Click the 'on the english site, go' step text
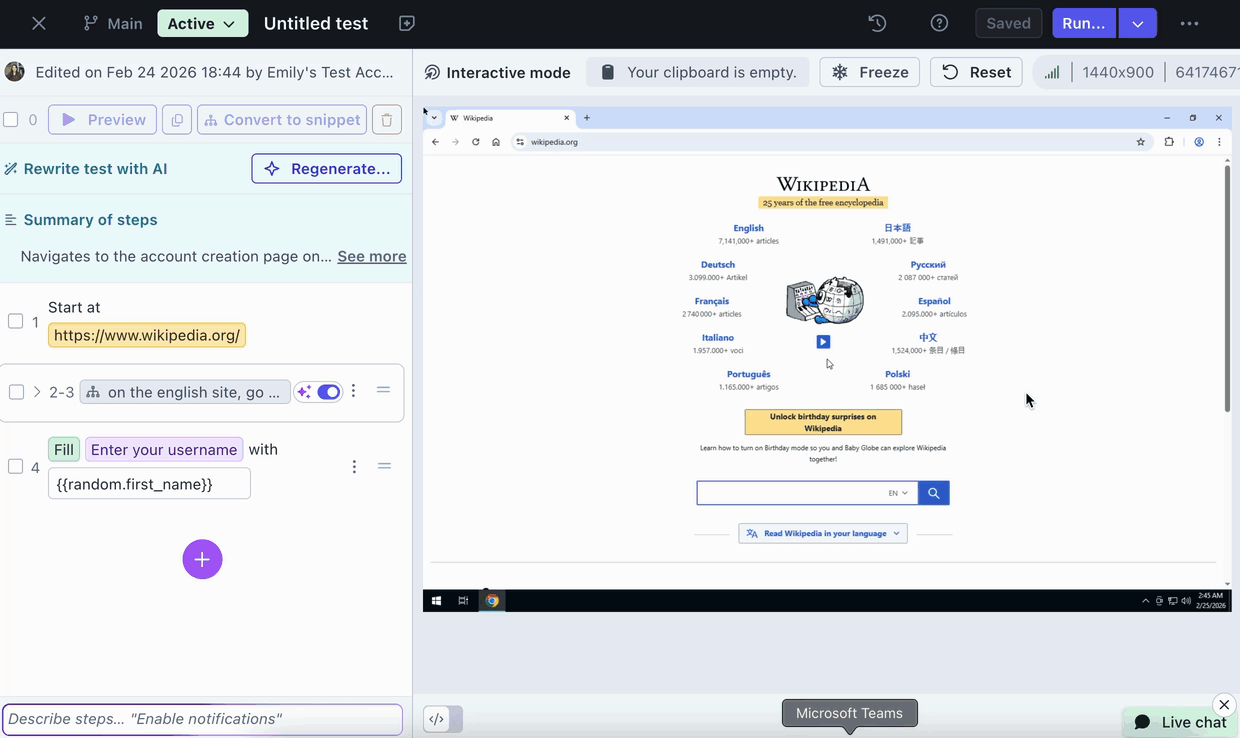 point(193,392)
